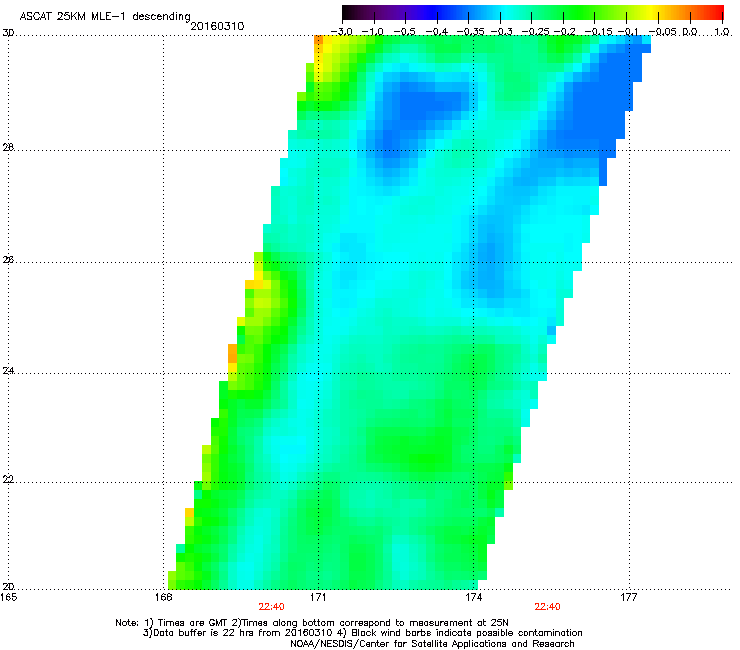
Task: Click the red 22:40 time between 168 and 171
Action: click(271, 607)
